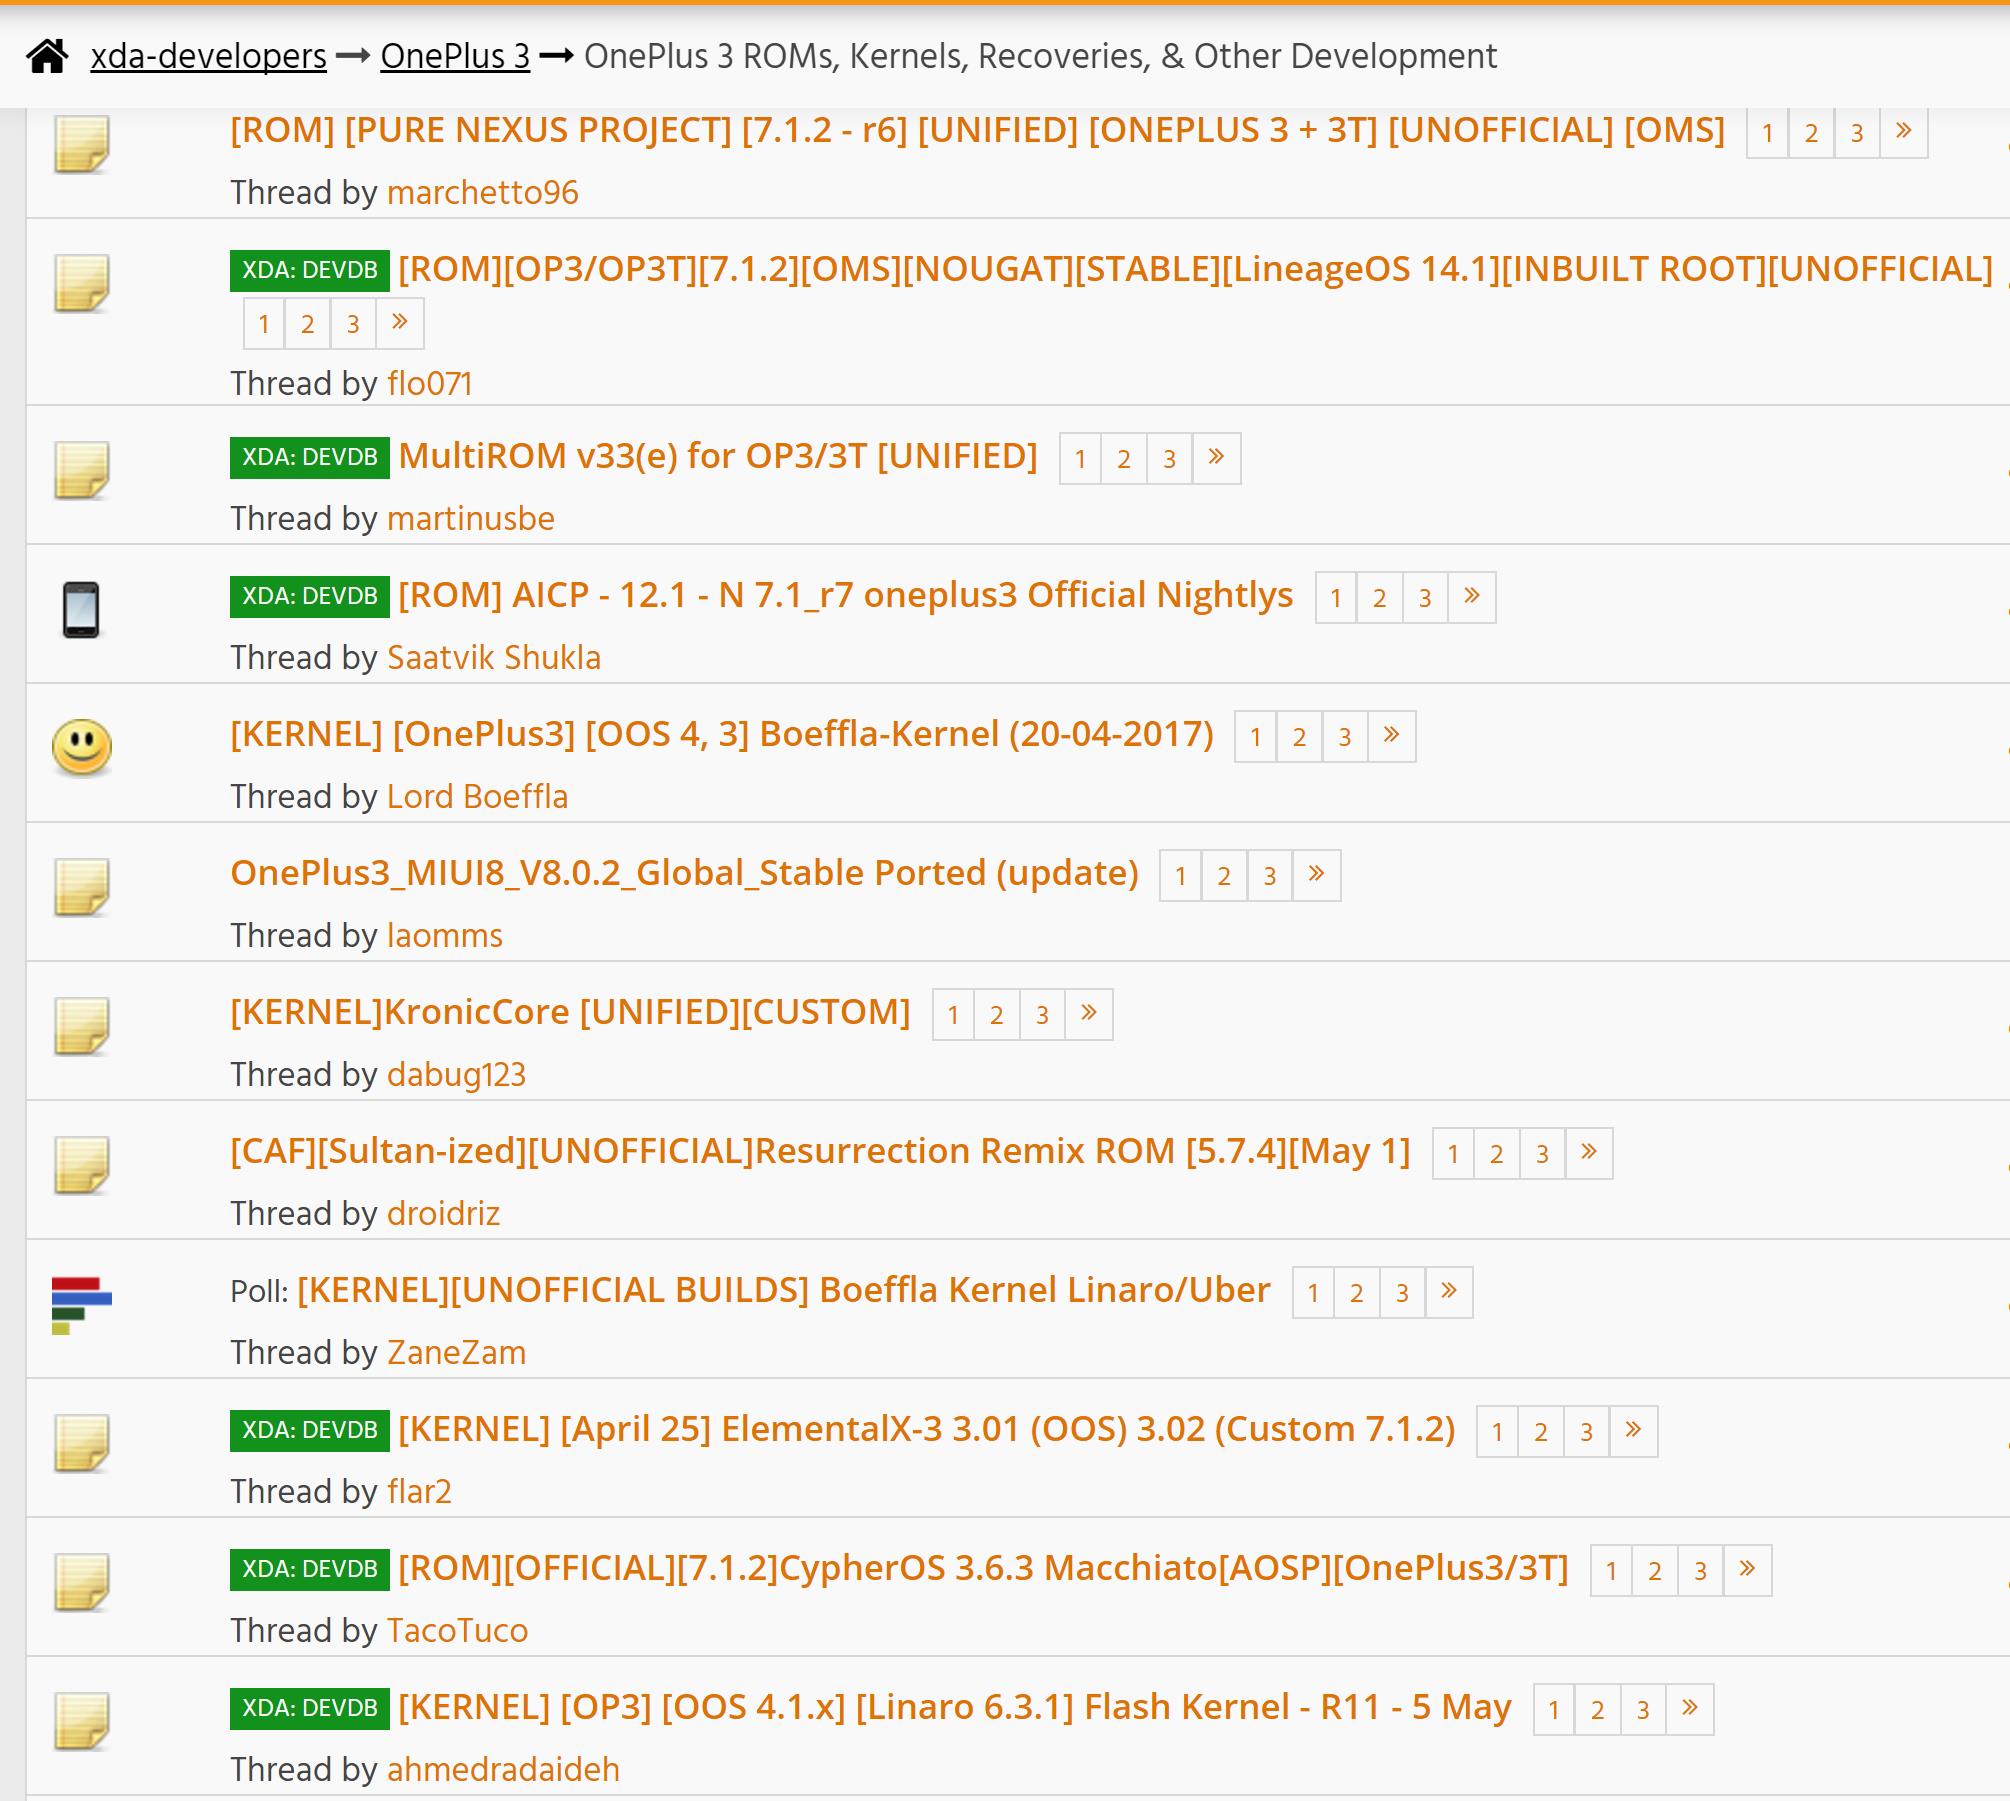
Task: Click smiley icon beside Boeffla-Kernel thread
Action: click(x=81, y=747)
